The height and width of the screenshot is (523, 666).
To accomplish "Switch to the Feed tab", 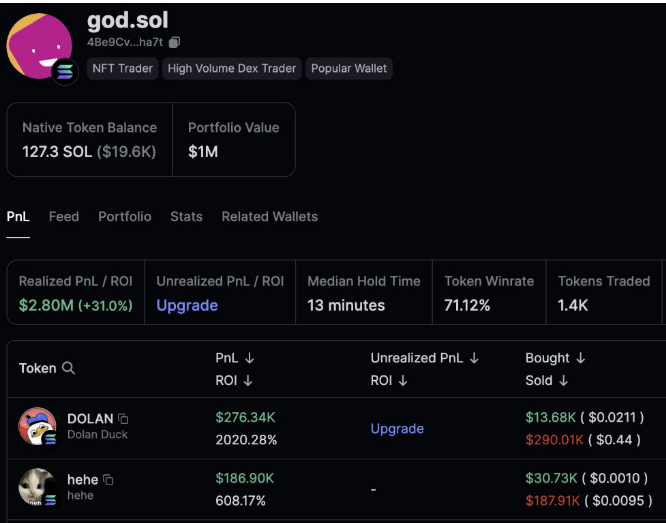I will 64,216.
